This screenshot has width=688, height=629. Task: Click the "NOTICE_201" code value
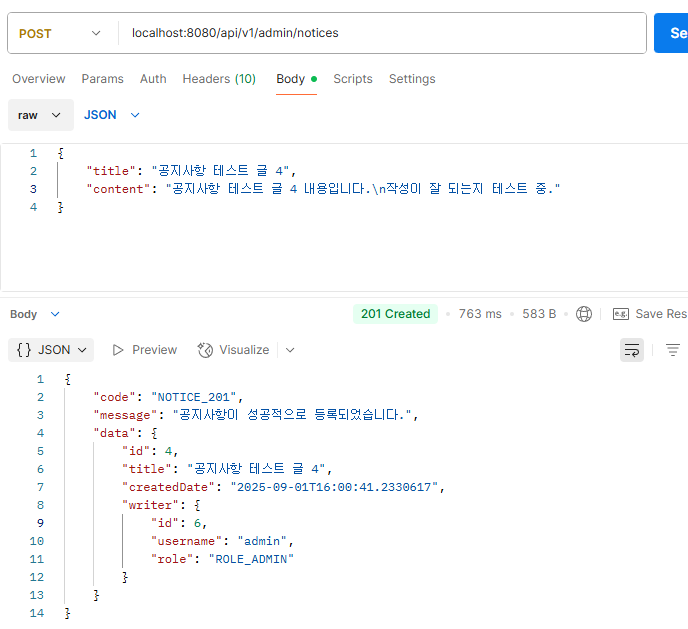pos(194,397)
